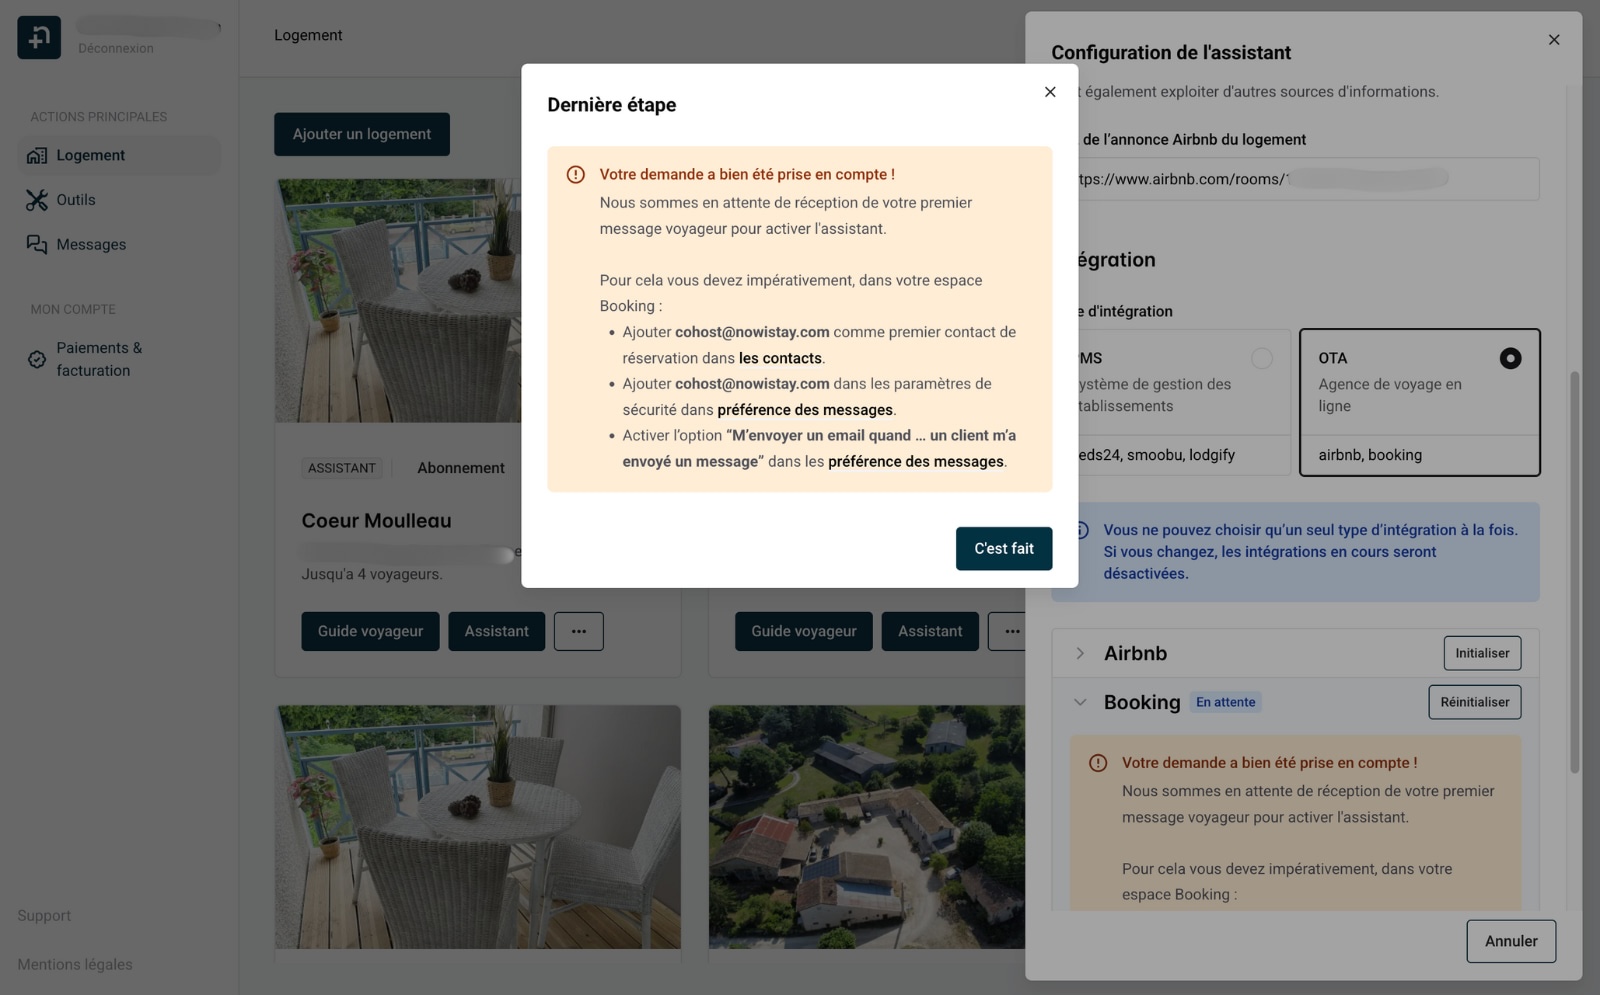The image size is (1600, 995).
Task: Expand the Airbnb section chevron
Action: 1080,653
